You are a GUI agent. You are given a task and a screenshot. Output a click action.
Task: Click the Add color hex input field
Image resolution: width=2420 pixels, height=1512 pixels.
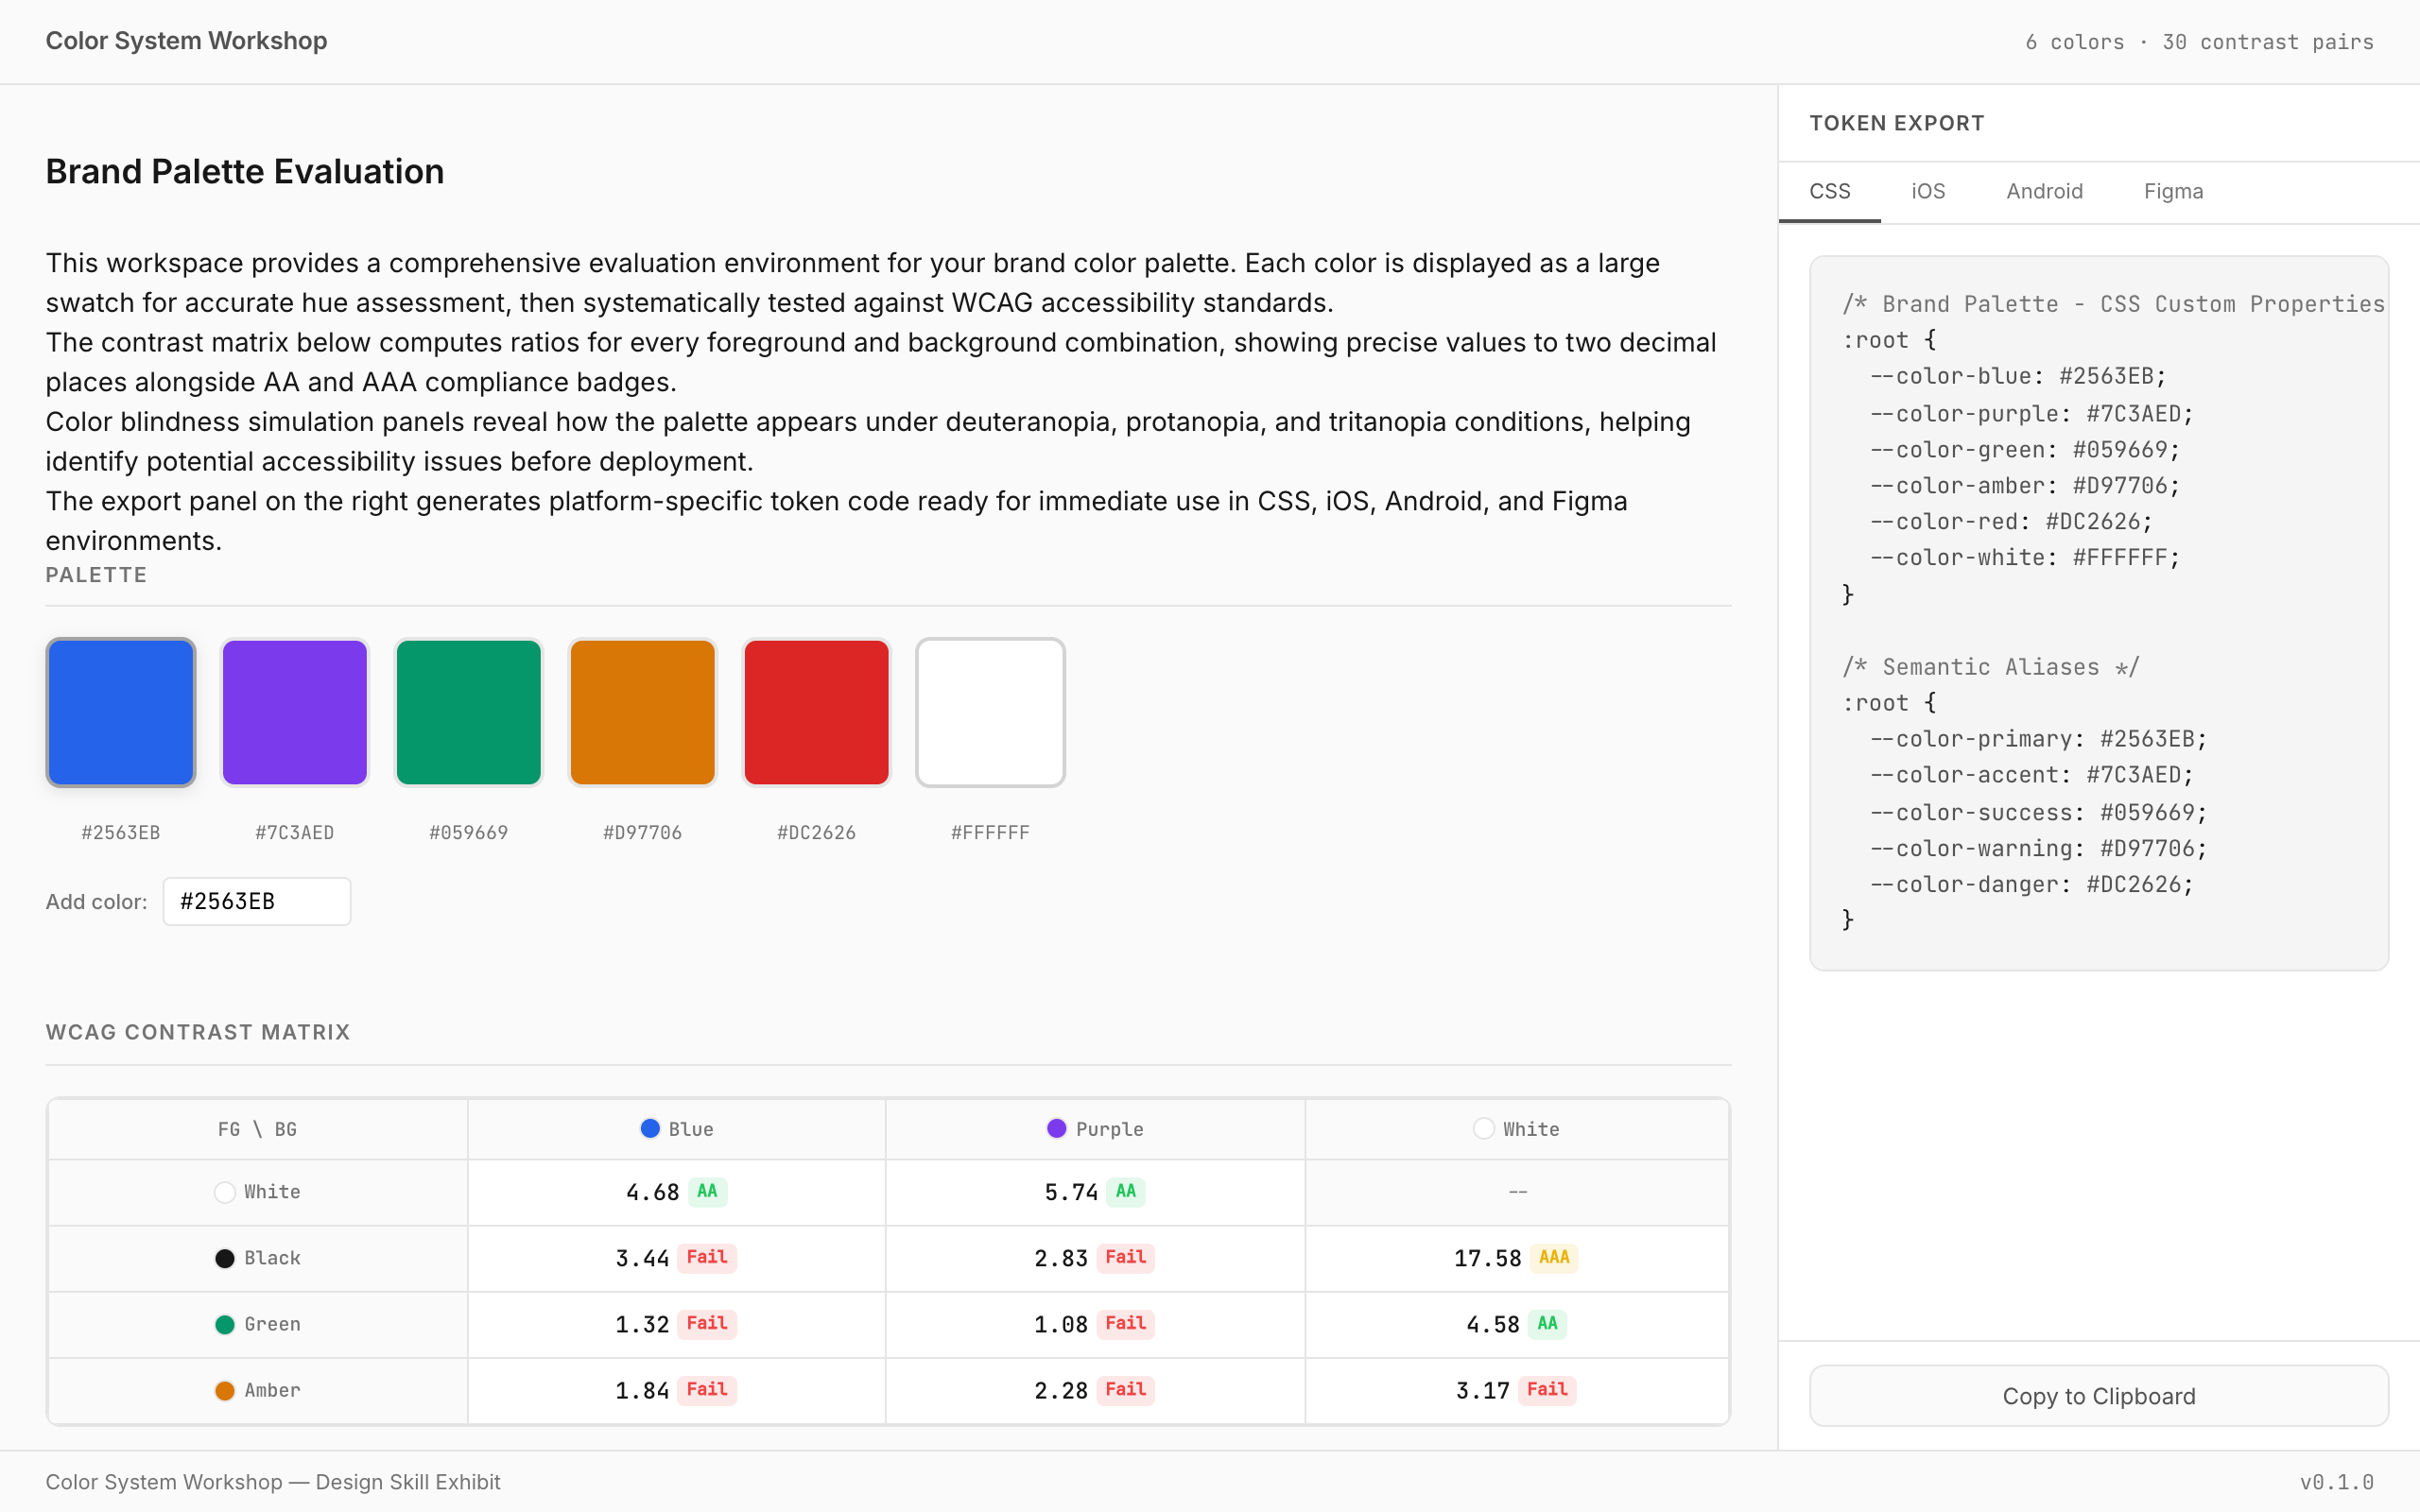click(x=257, y=901)
